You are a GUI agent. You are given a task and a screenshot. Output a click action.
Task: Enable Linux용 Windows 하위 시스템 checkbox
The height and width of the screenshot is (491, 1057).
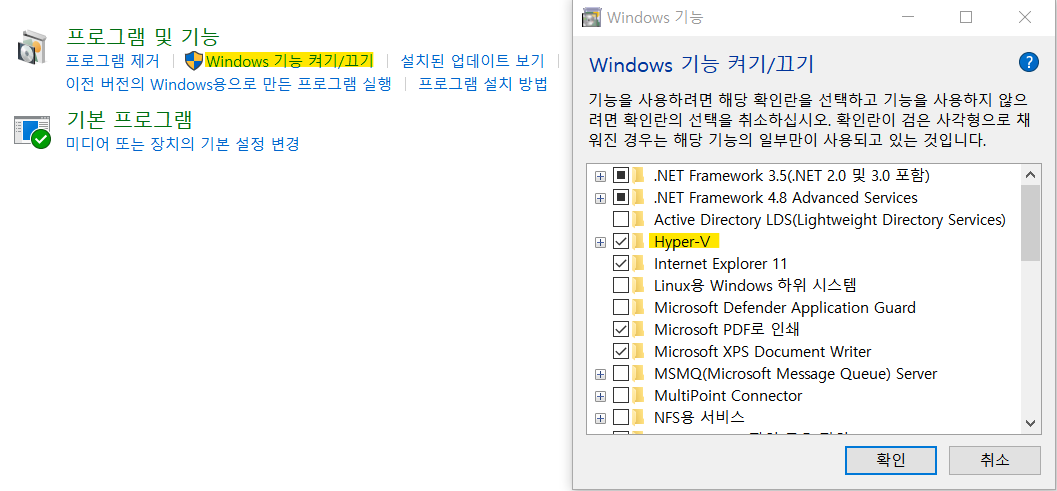(621, 285)
